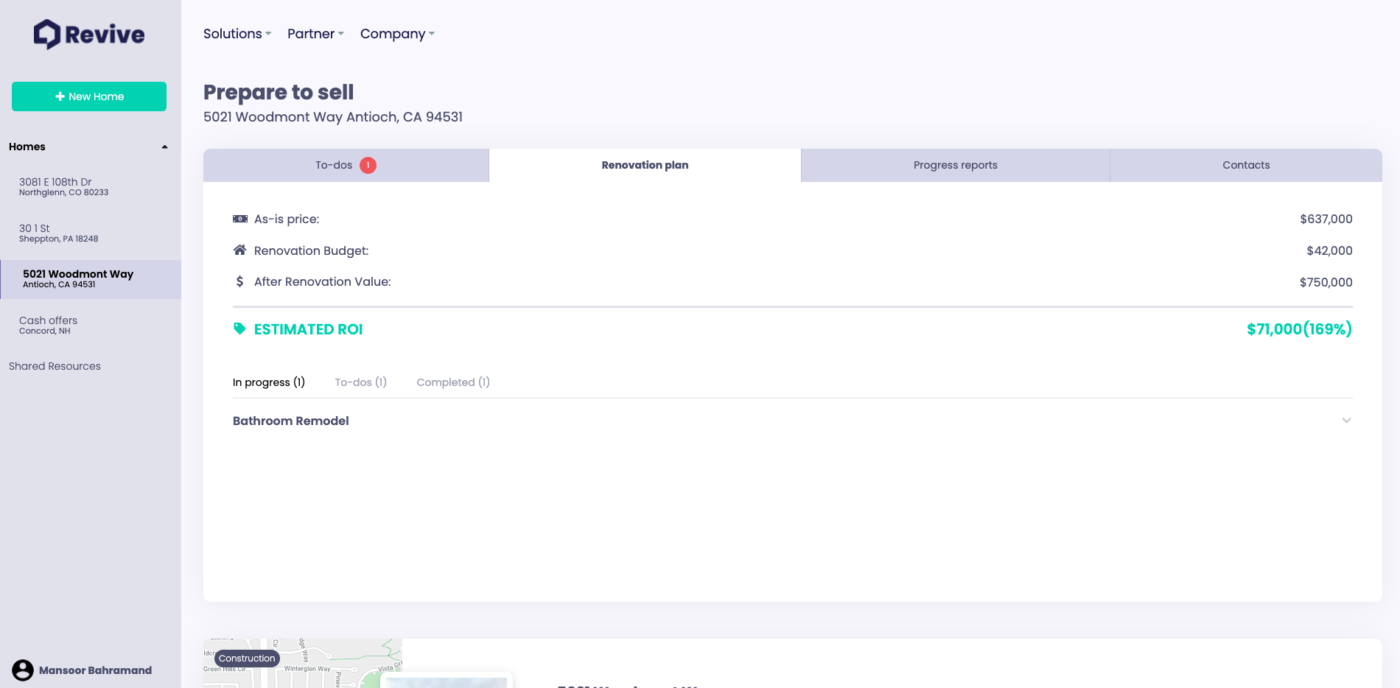This screenshot has width=1400, height=688.
Task: Expand the Bathroom Remodel item
Action: (1345, 420)
